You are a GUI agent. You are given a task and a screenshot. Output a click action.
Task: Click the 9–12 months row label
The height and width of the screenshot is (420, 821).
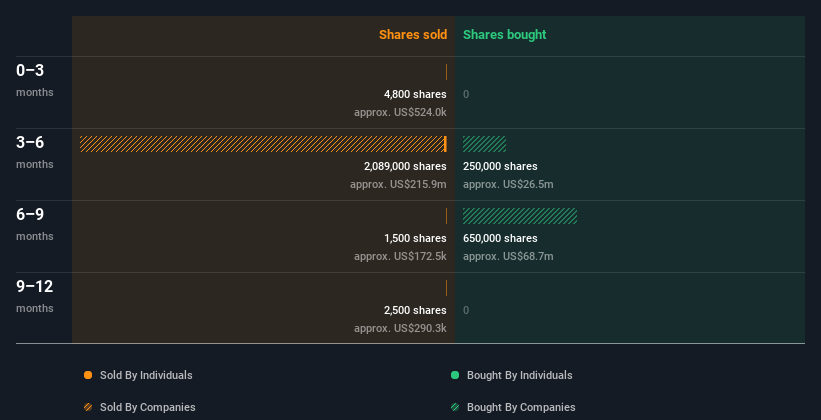tap(35, 296)
